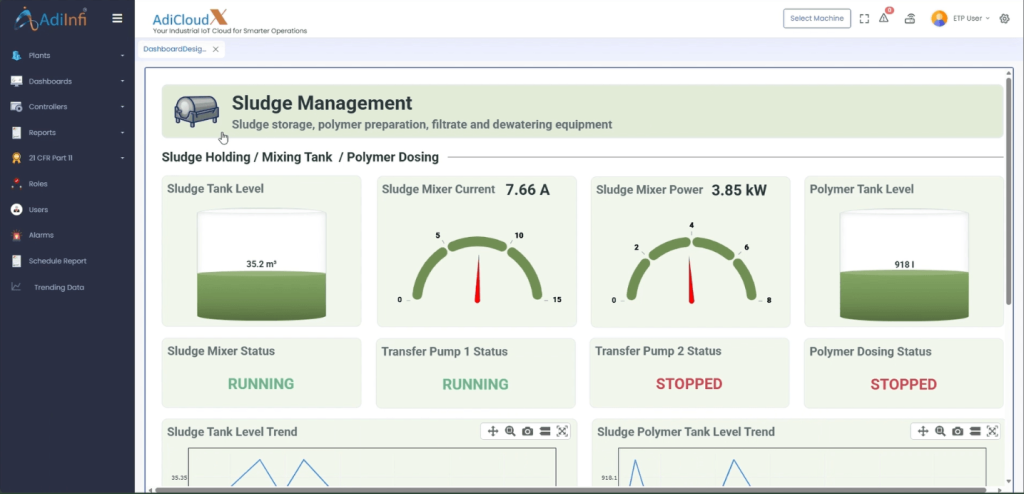This screenshot has width=1024, height=494.
Task: Select pan tool on Sludge Polymer Tank Level Trend
Action: click(x=923, y=431)
